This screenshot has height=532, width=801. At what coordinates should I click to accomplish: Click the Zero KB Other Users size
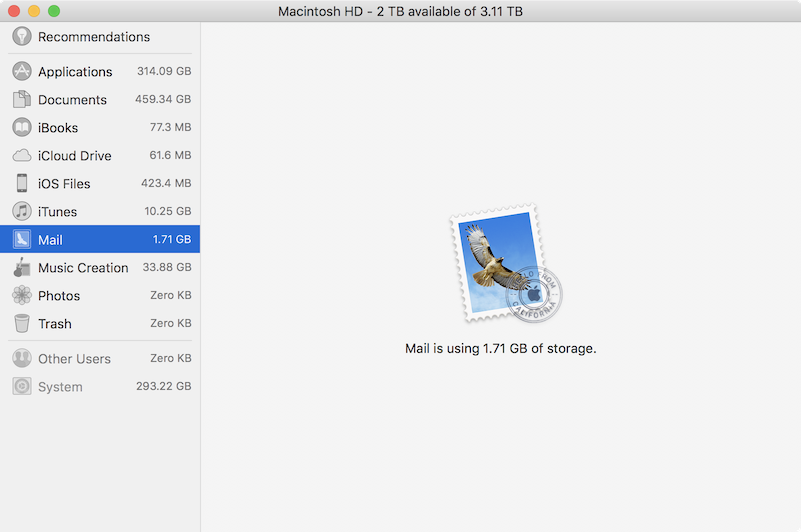[x=171, y=358]
